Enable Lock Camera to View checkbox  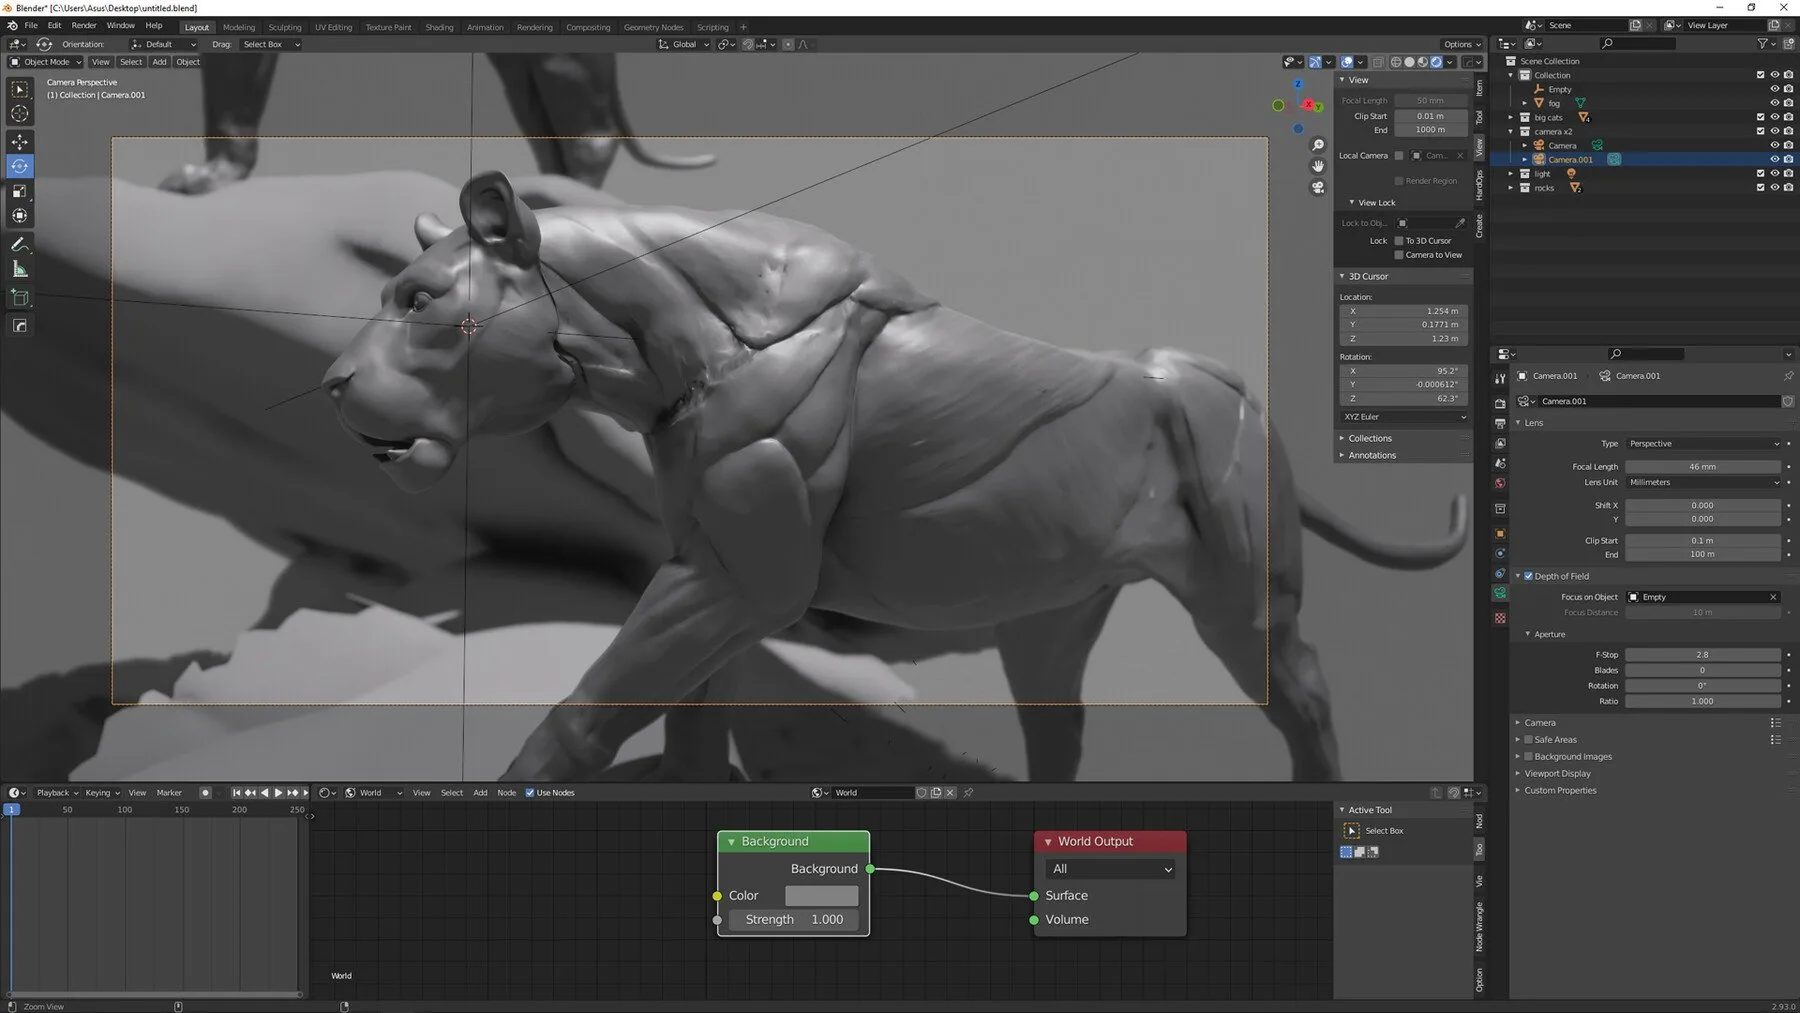(1399, 255)
